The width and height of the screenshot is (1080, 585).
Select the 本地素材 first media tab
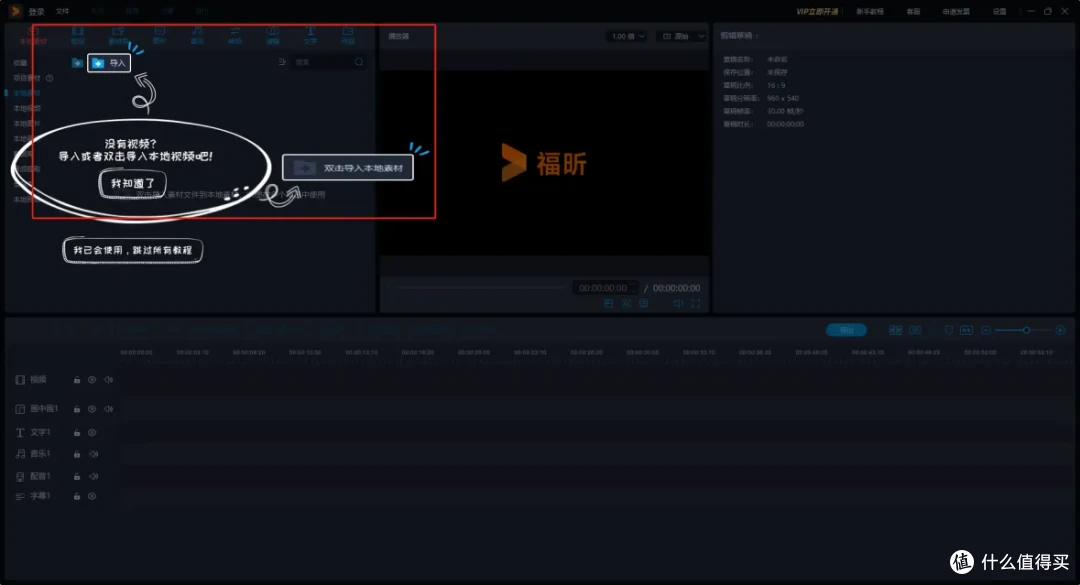coord(33,35)
